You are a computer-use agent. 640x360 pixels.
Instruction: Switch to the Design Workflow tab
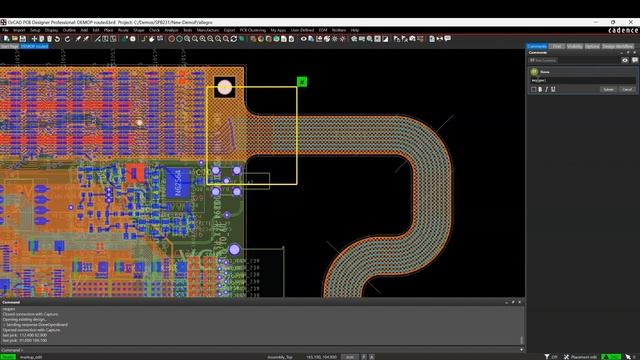(x=618, y=47)
